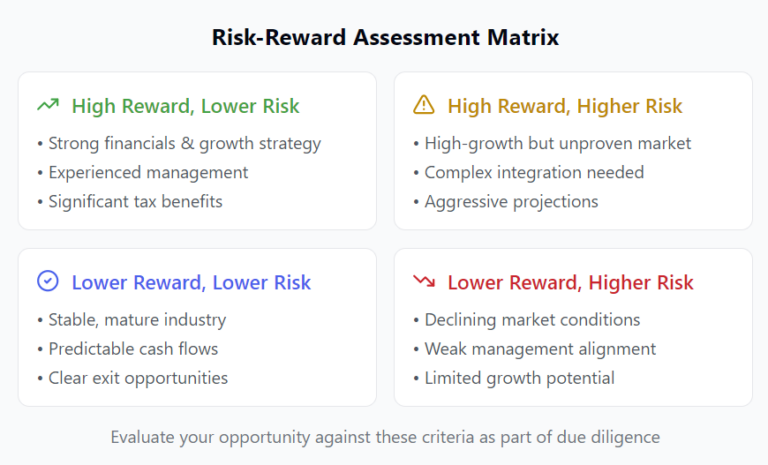Click the High Reward, Higher Risk heading

[x=564, y=106]
